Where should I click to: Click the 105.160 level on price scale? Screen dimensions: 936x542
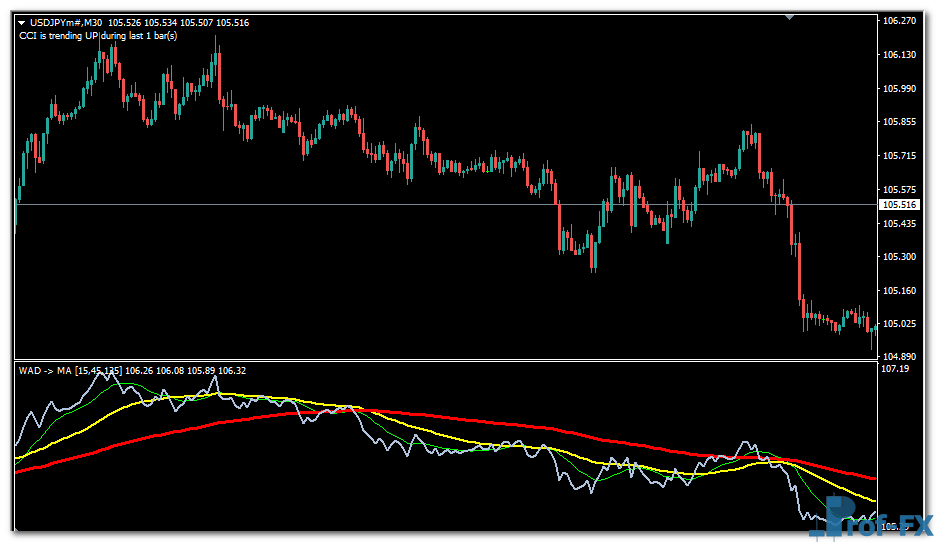[899, 291]
